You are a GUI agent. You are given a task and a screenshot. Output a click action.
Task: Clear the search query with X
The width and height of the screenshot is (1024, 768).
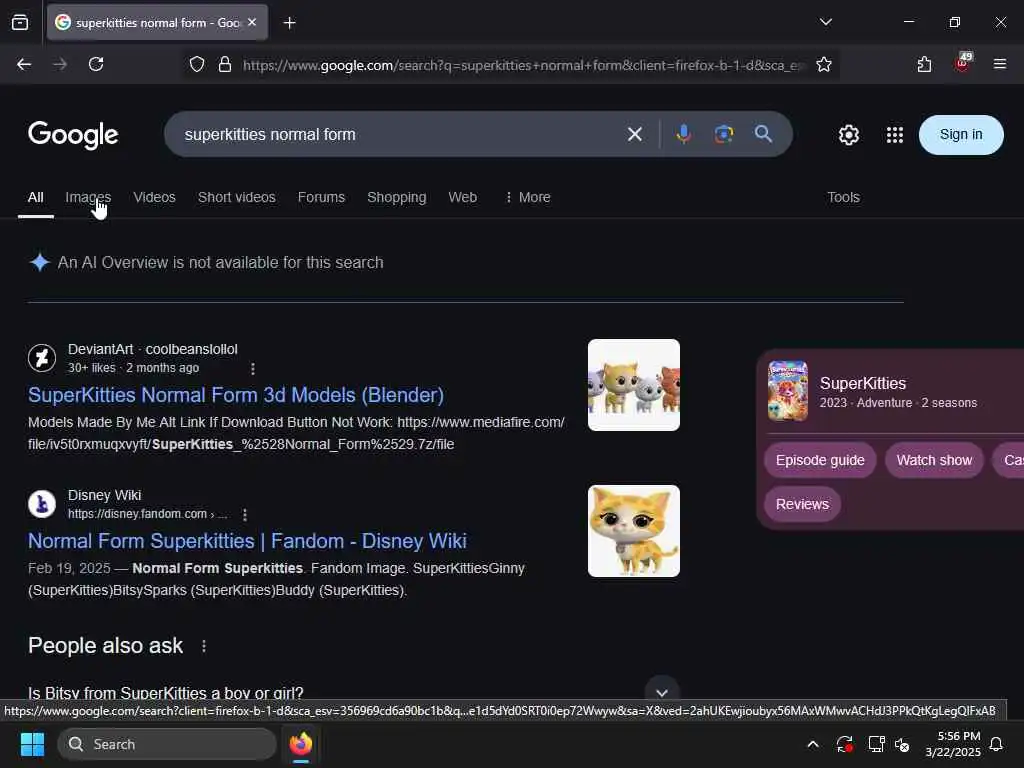click(635, 135)
